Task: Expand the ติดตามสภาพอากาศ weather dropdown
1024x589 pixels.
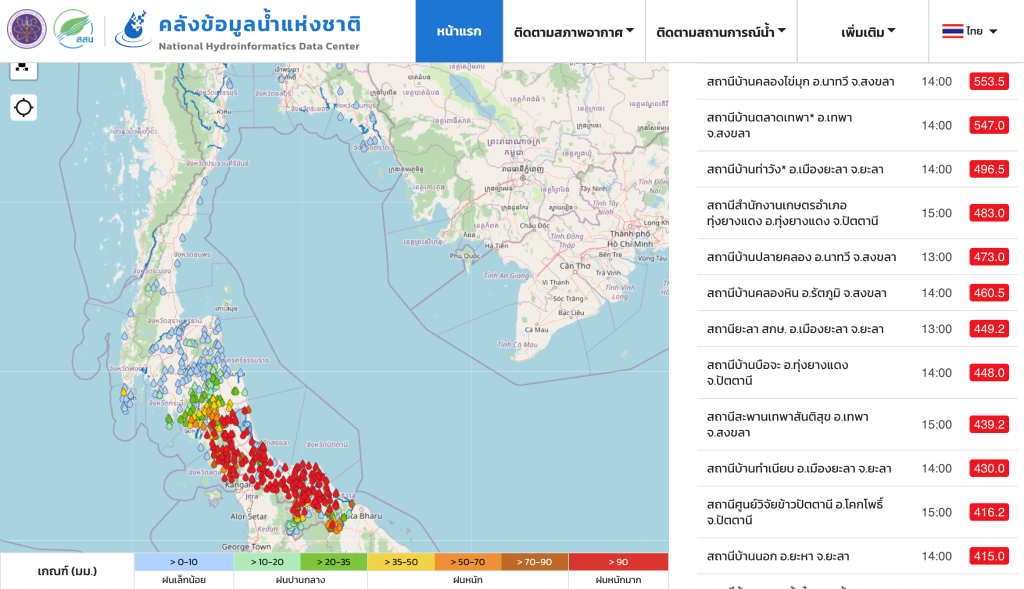Action: coord(574,31)
